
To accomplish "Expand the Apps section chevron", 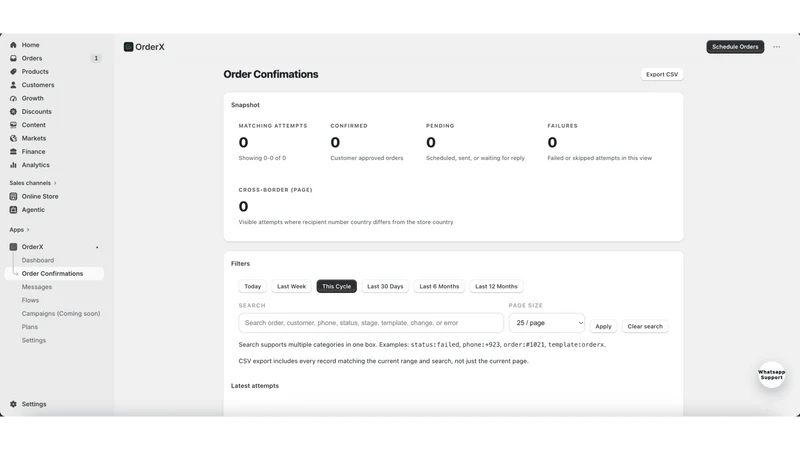I will pos(28,230).
